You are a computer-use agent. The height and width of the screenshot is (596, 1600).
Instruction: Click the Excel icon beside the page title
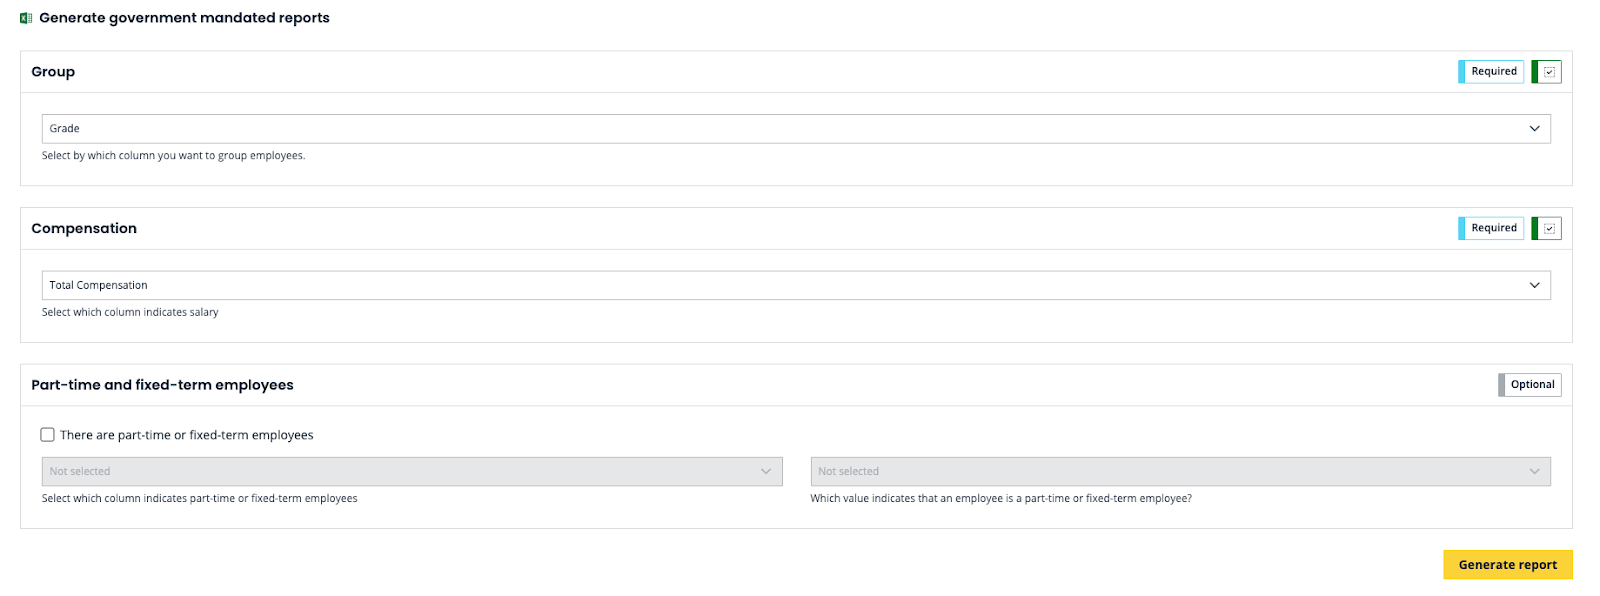[26, 18]
